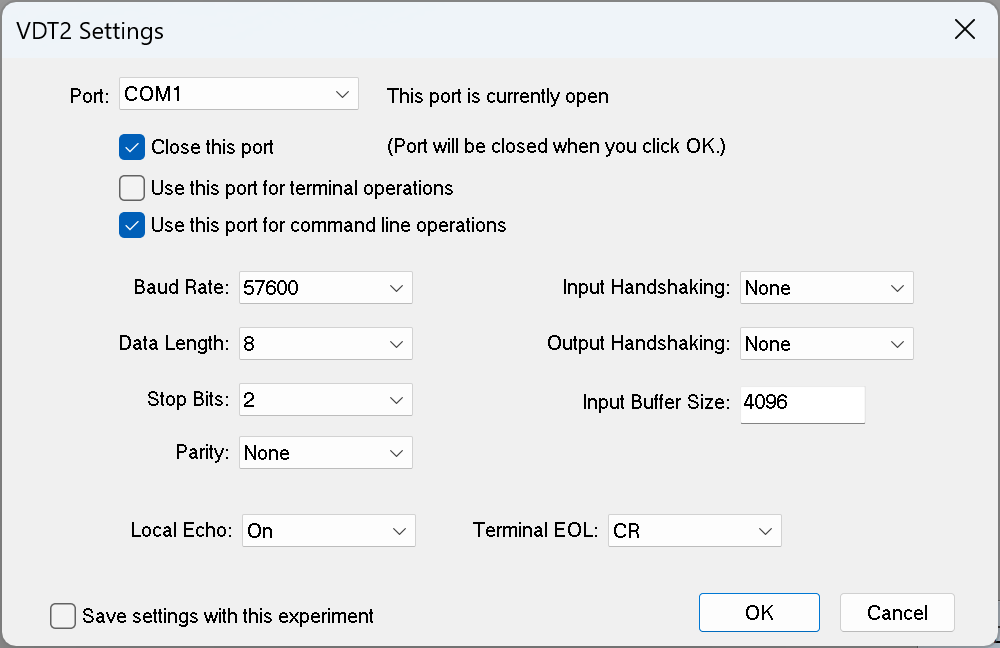Check Save settings with this experiment
Image resolution: width=1000 pixels, height=648 pixels.
[x=62, y=615]
